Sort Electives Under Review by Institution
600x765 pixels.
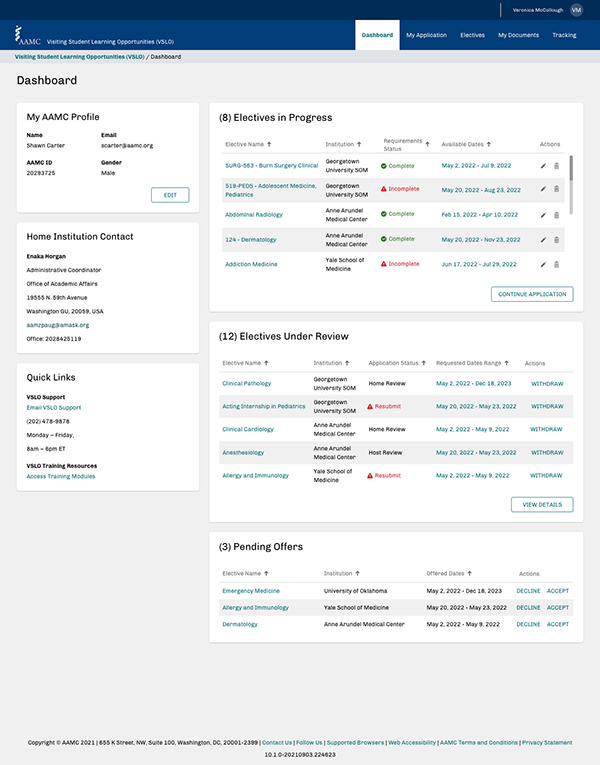point(347,363)
